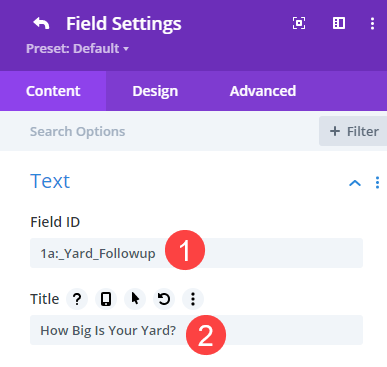Open the Preset: Default dropdown

[x=77, y=49]
